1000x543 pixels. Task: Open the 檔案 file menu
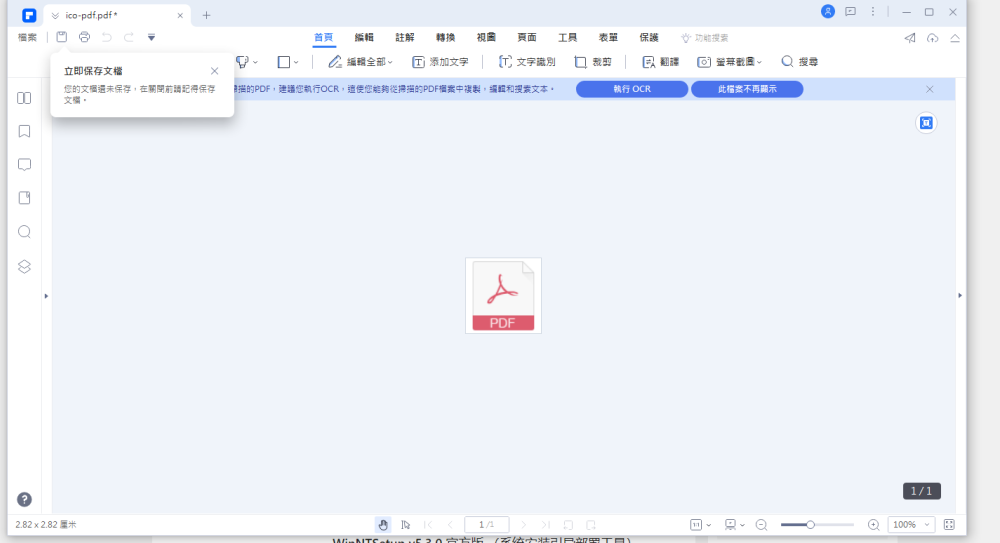click(x=27, y=38)
